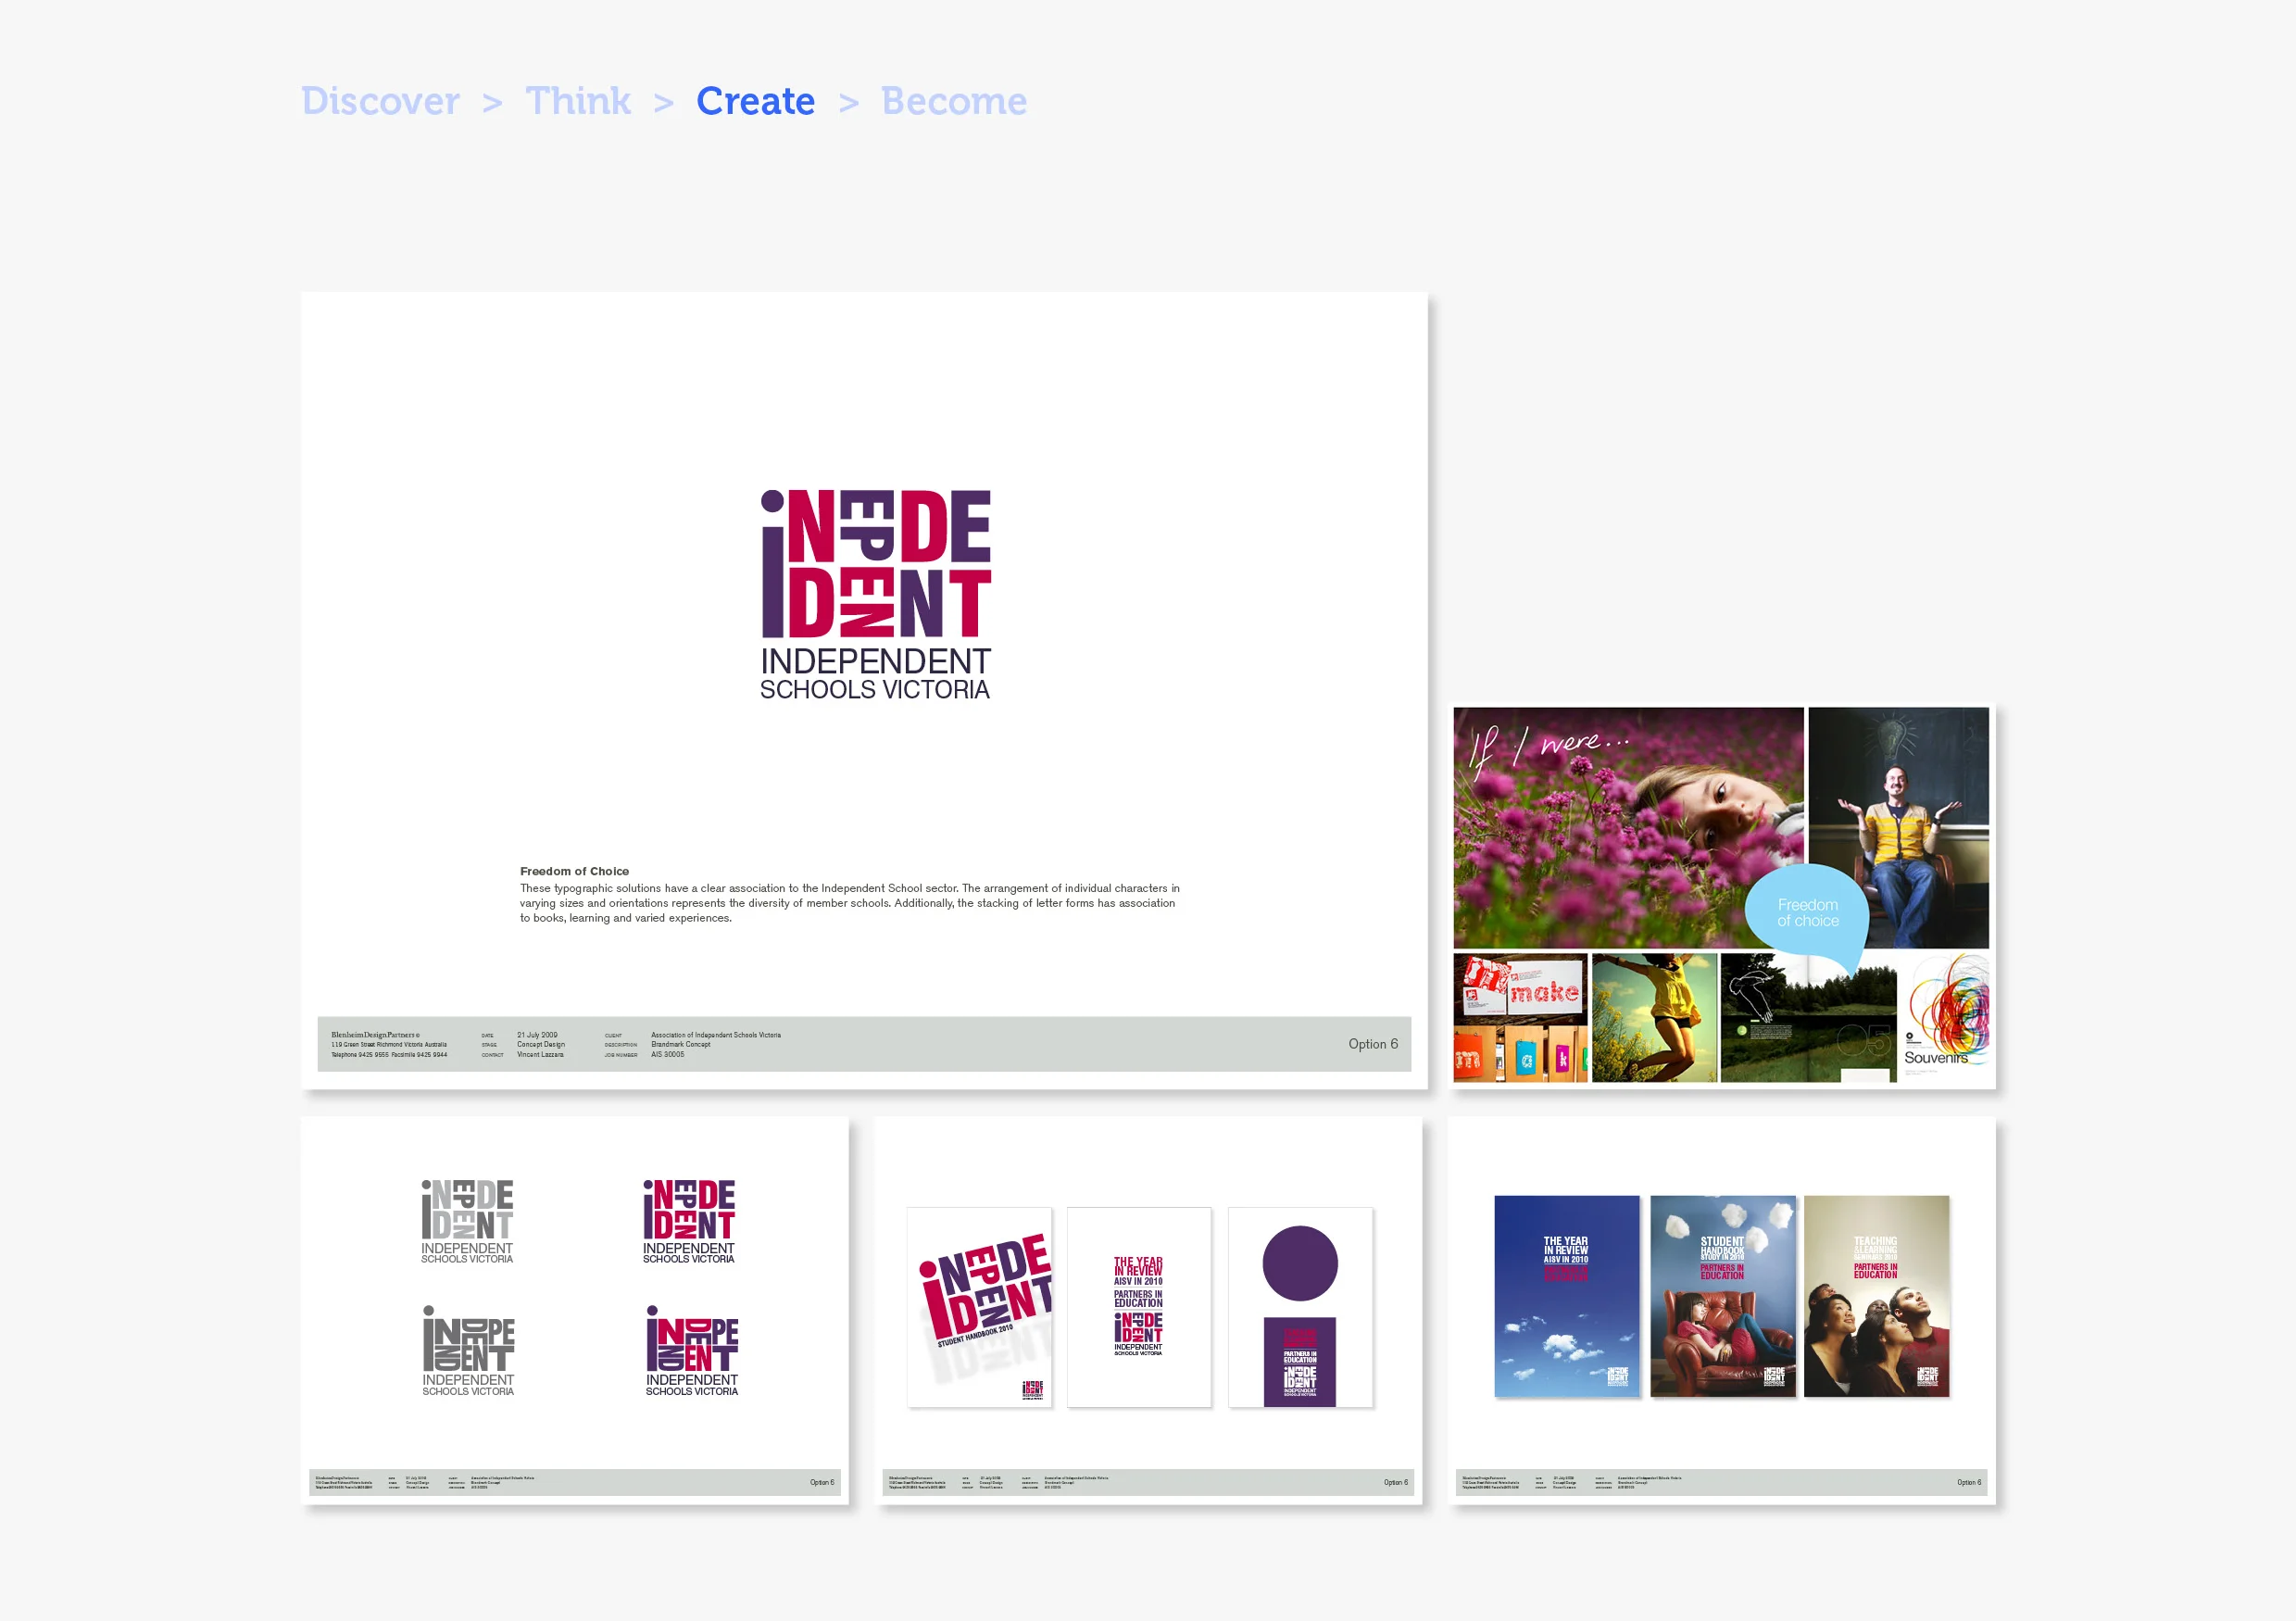Open the Student Handbook 2010 tilted logo cover
The height and width of the screenshot is (1621, 2296).
[x=979, y=1307]
